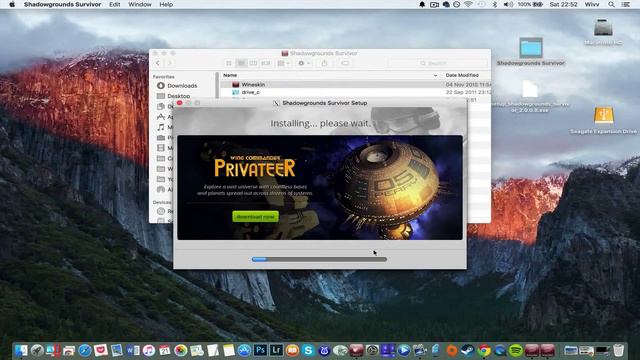Viewport: 640px width, 360px height.
Task: Click the Name column header
Action: [x=230, y=75]
